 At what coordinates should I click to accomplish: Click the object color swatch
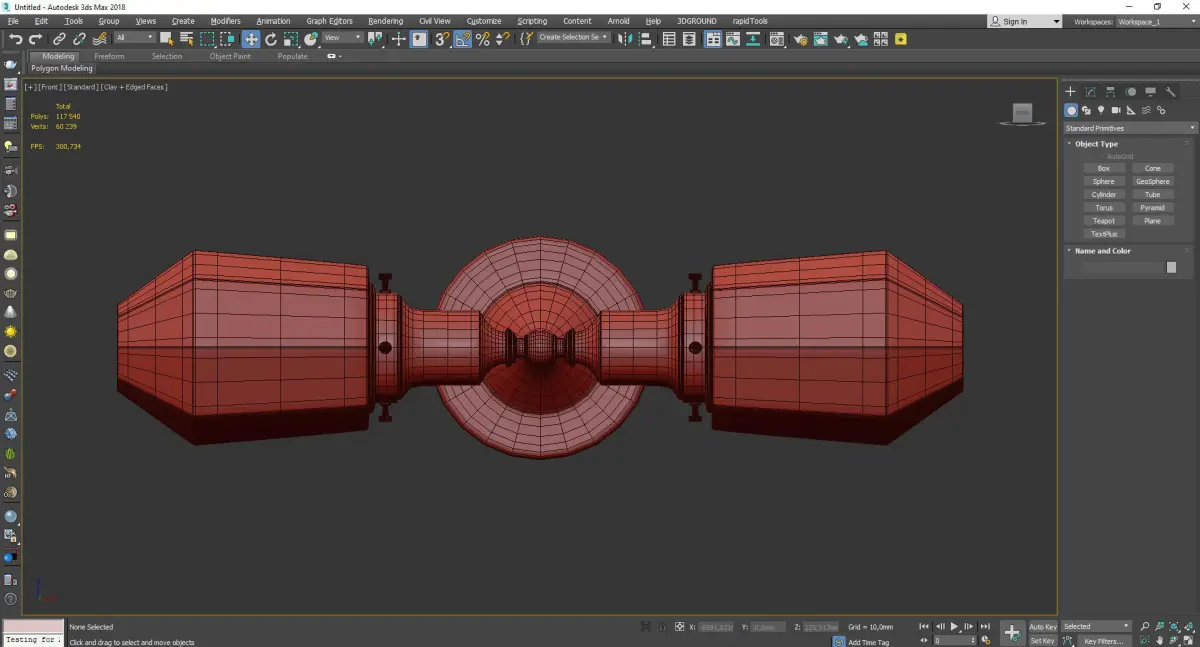pos(1171,267)
